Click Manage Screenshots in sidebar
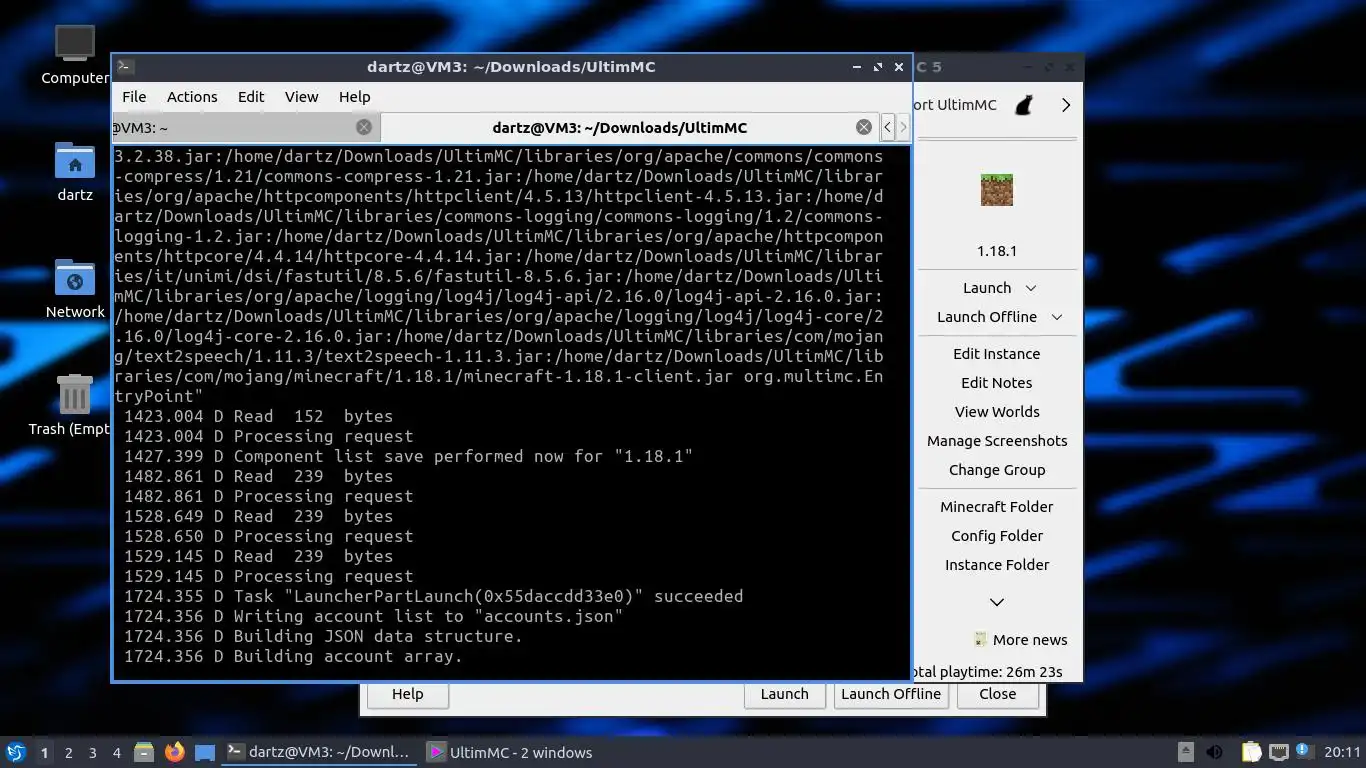The width and height of the screenshot is (1366, 768). [x=997, y=441]
